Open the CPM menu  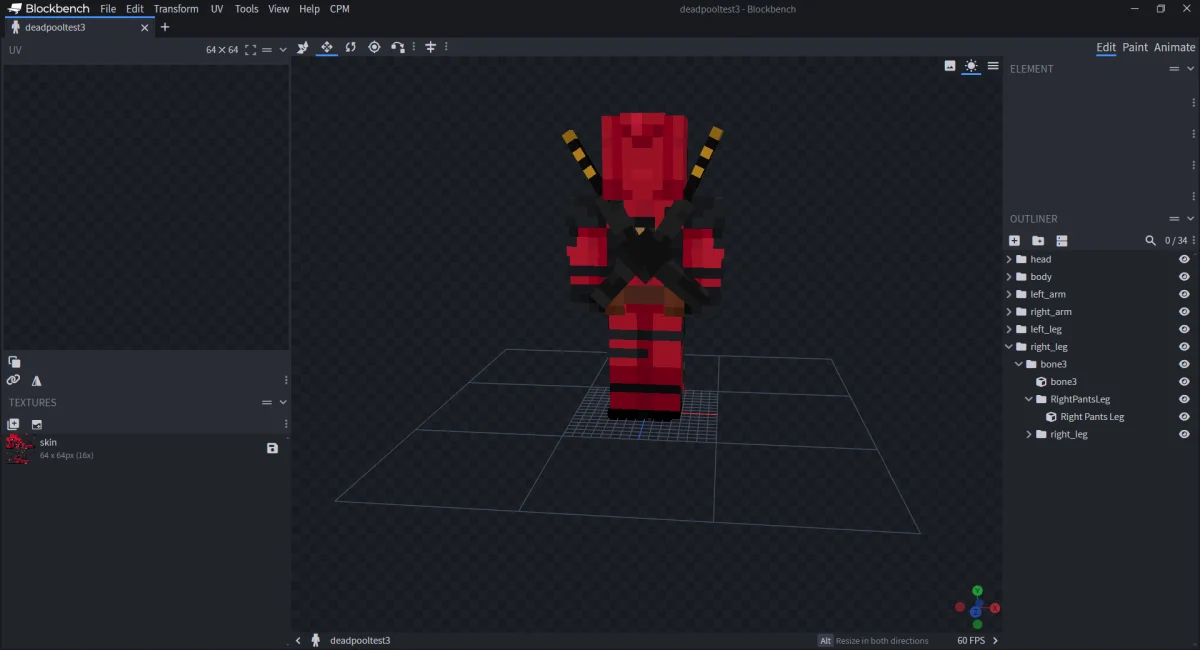340,8
